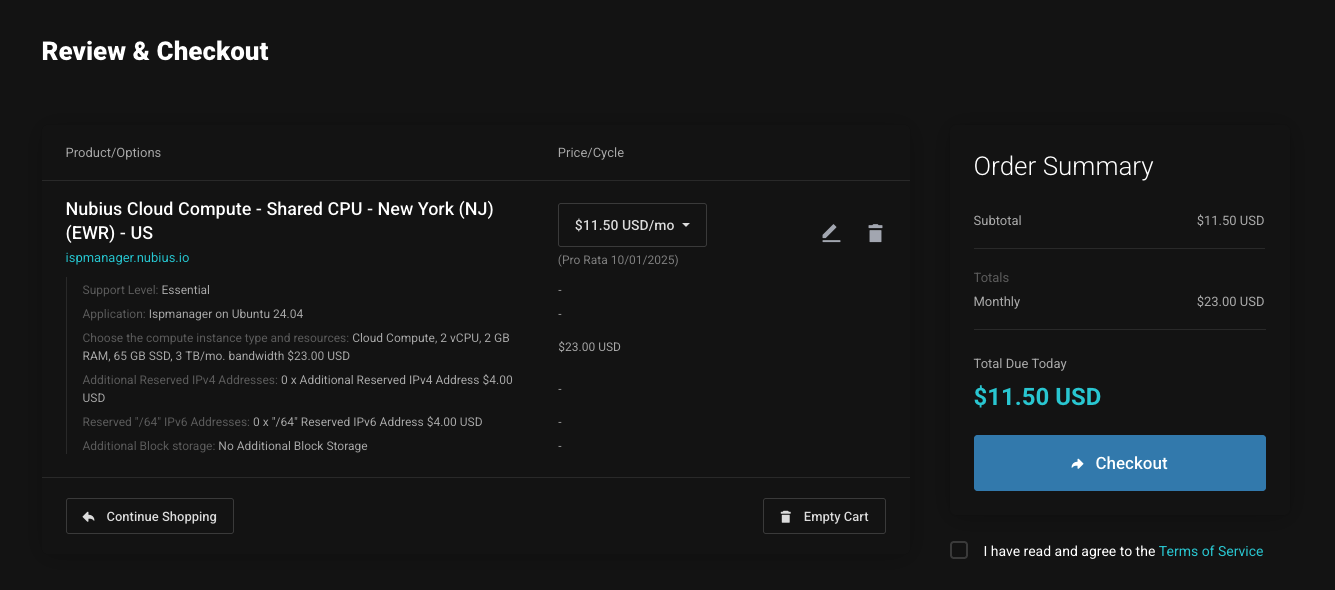Tick the Terms of Service agreement checkbox
Screen dimensions: 1335x590
pyautogui.click(x=959, y=550)
